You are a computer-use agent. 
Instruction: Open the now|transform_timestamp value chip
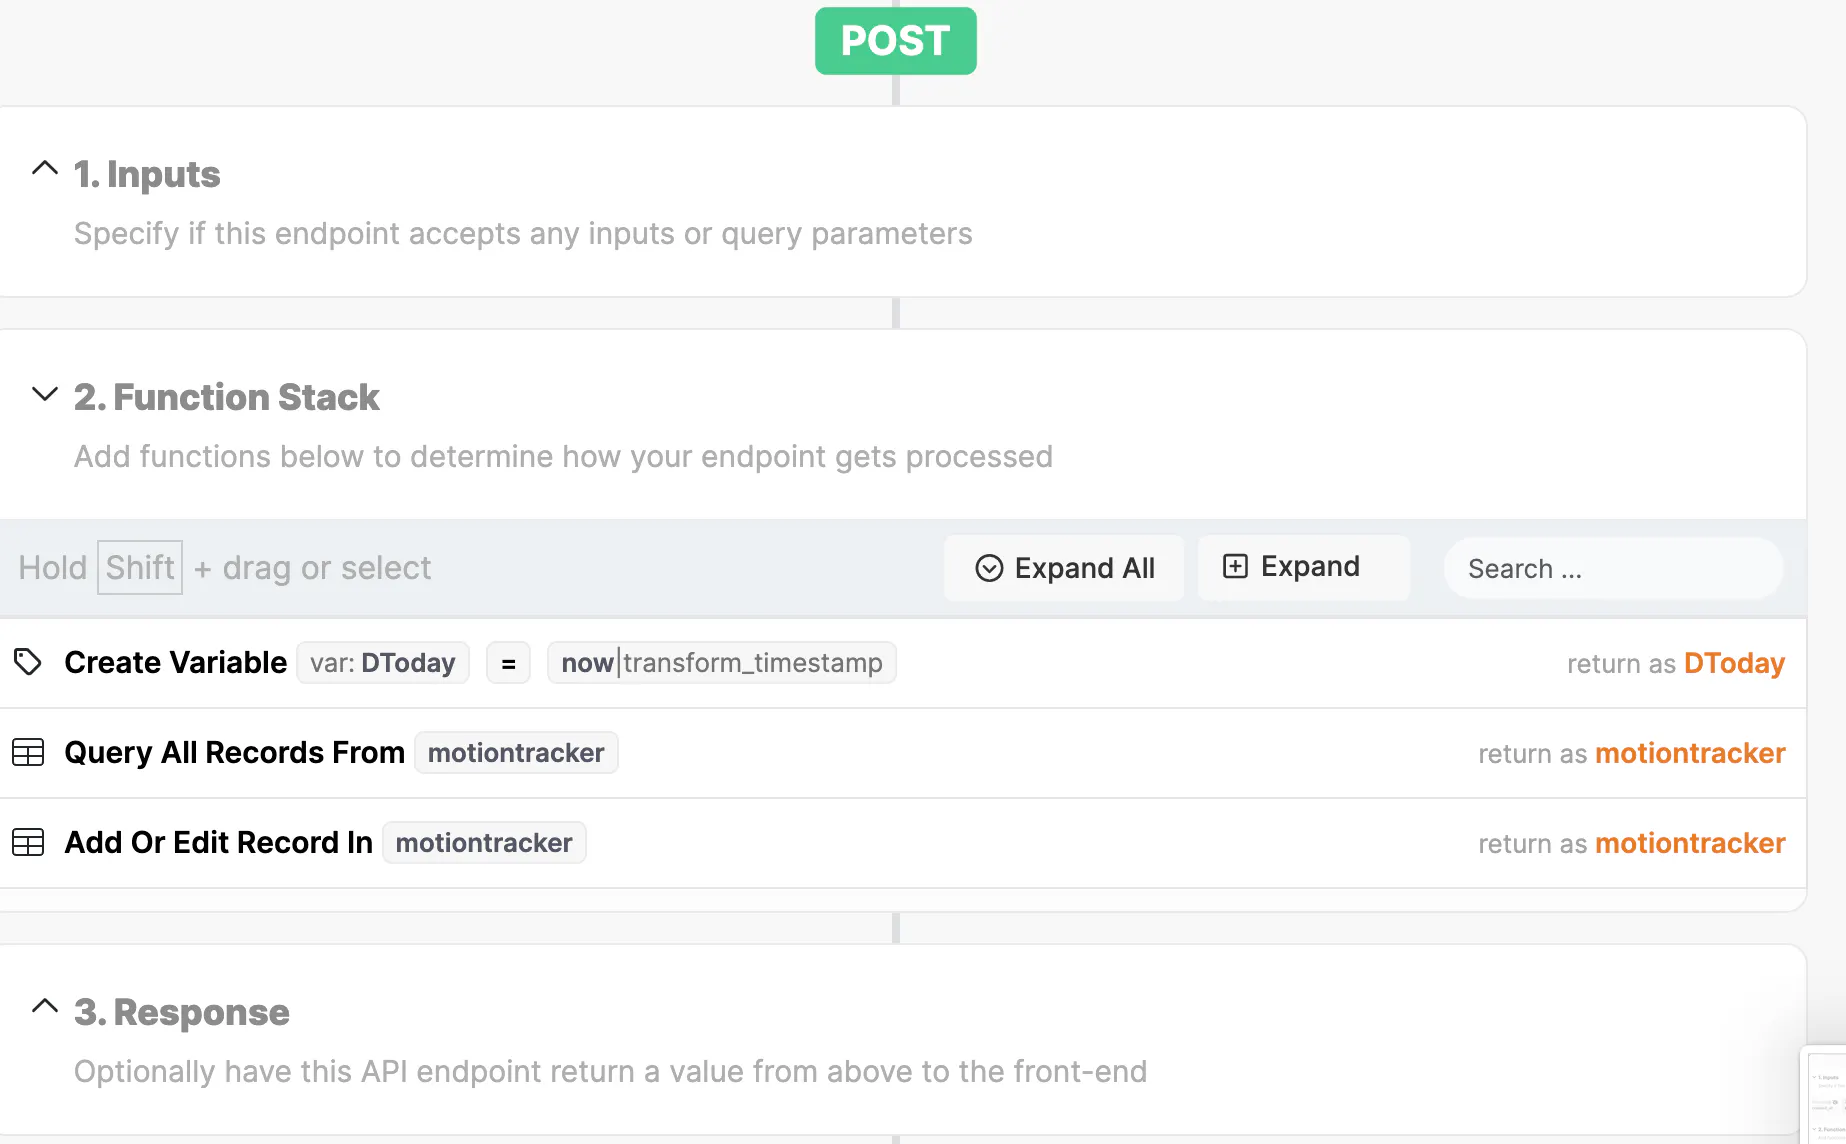pos(721,662)
